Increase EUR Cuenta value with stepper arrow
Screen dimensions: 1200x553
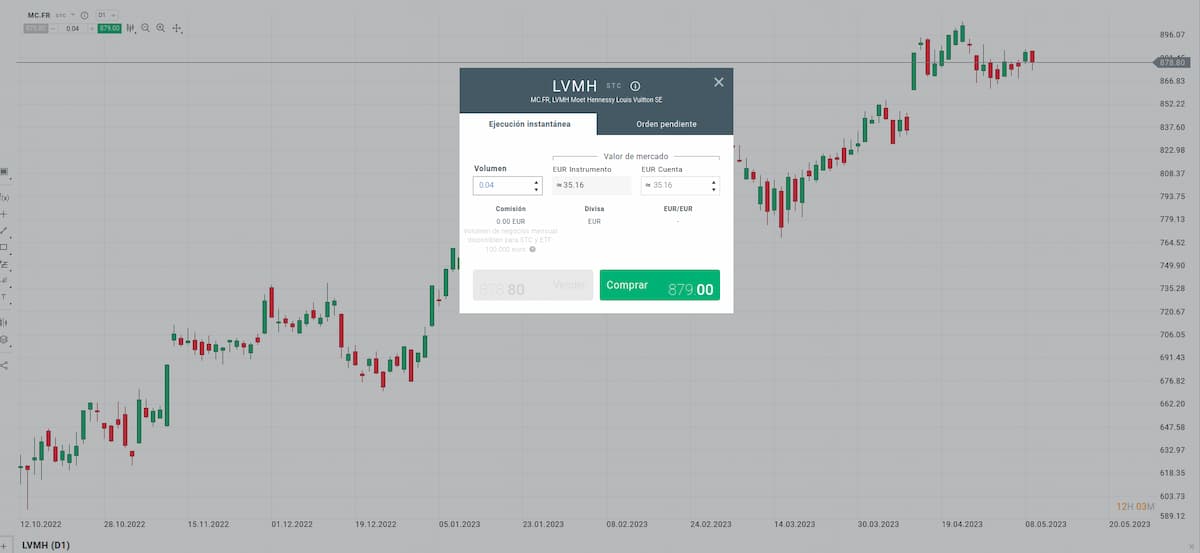click(x=713, y=182)
